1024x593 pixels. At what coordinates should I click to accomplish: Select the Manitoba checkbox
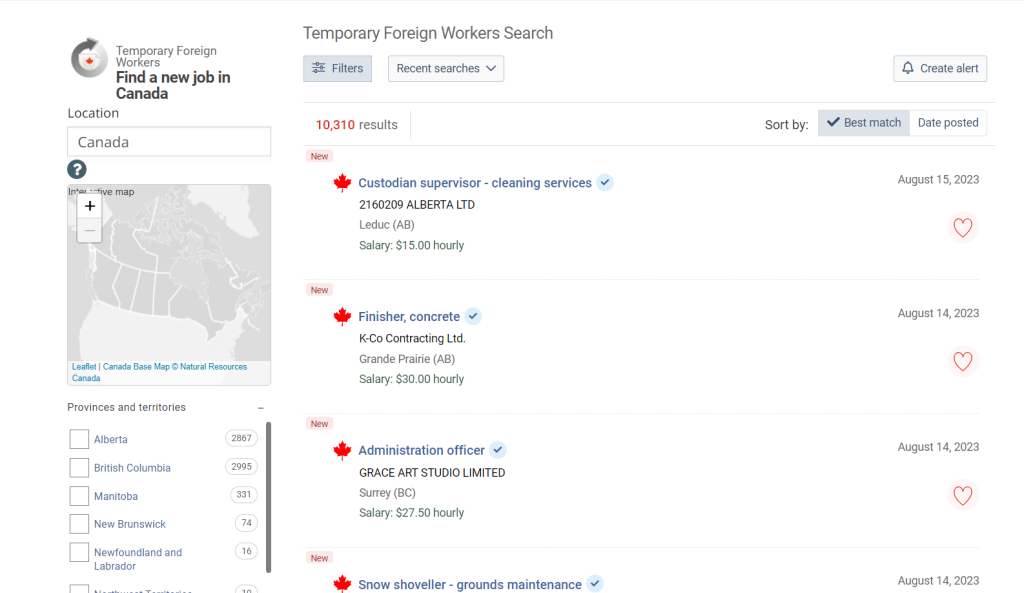coord(79,496)
